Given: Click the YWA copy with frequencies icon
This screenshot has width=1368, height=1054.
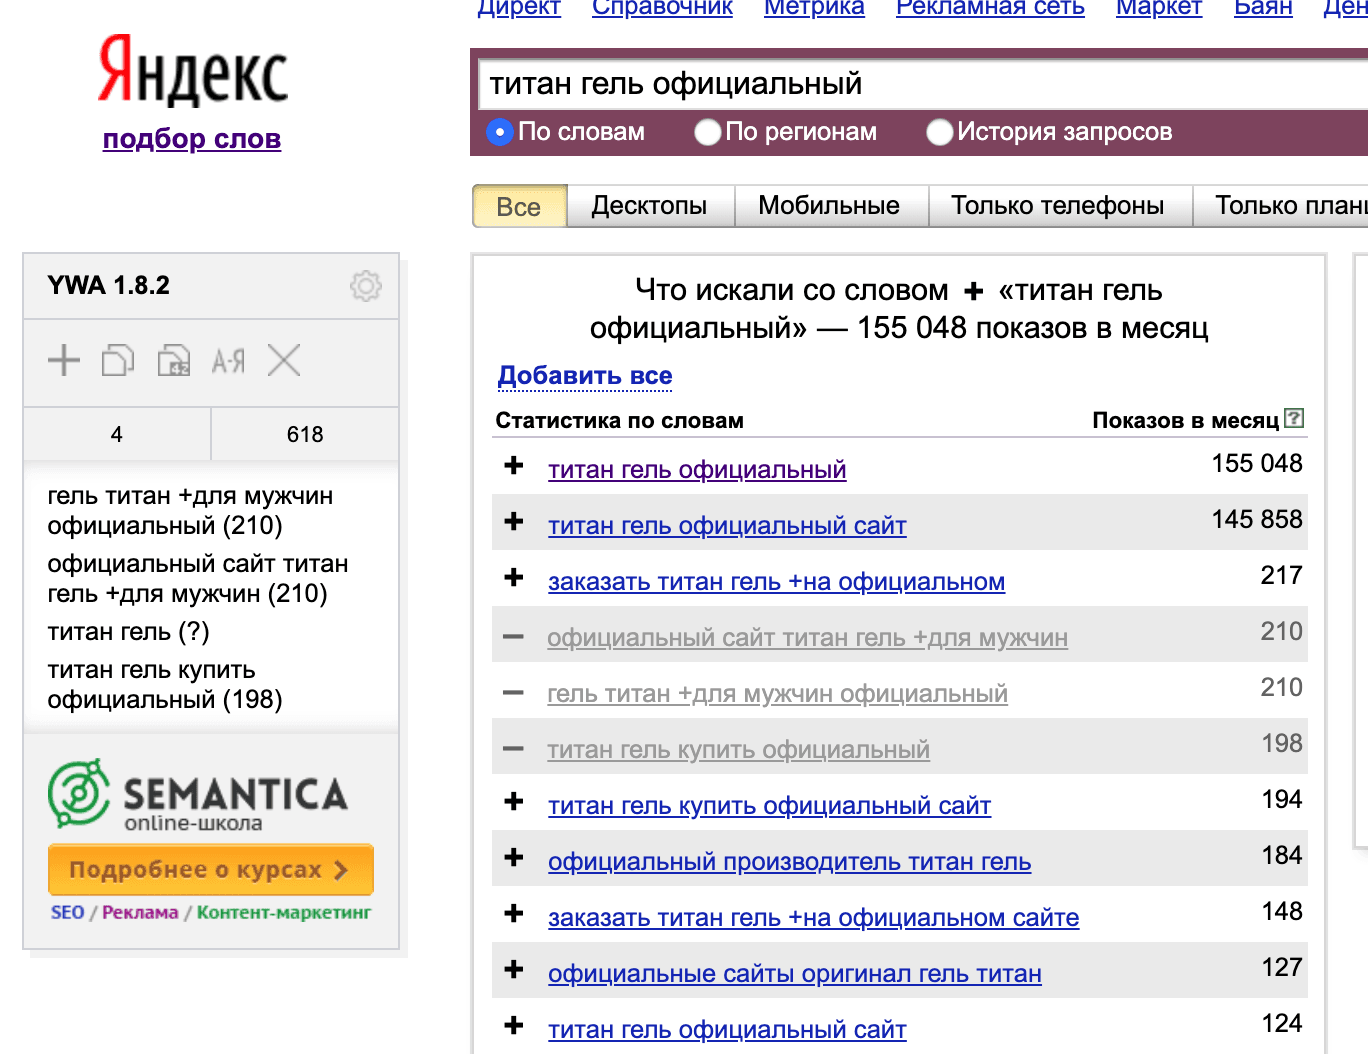Looking at the screenshot, I should (x=174, y=360).
